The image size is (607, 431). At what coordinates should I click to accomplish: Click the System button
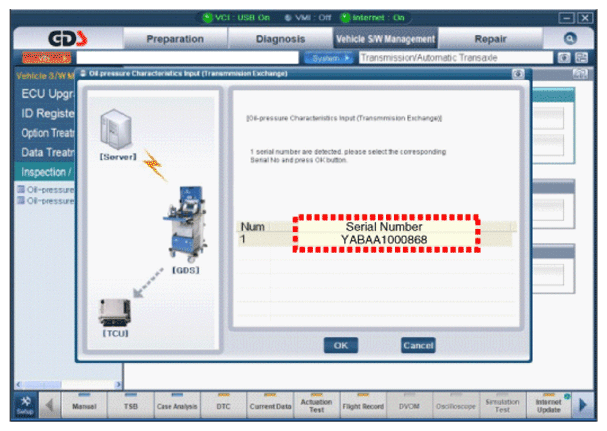pos(329,58)
